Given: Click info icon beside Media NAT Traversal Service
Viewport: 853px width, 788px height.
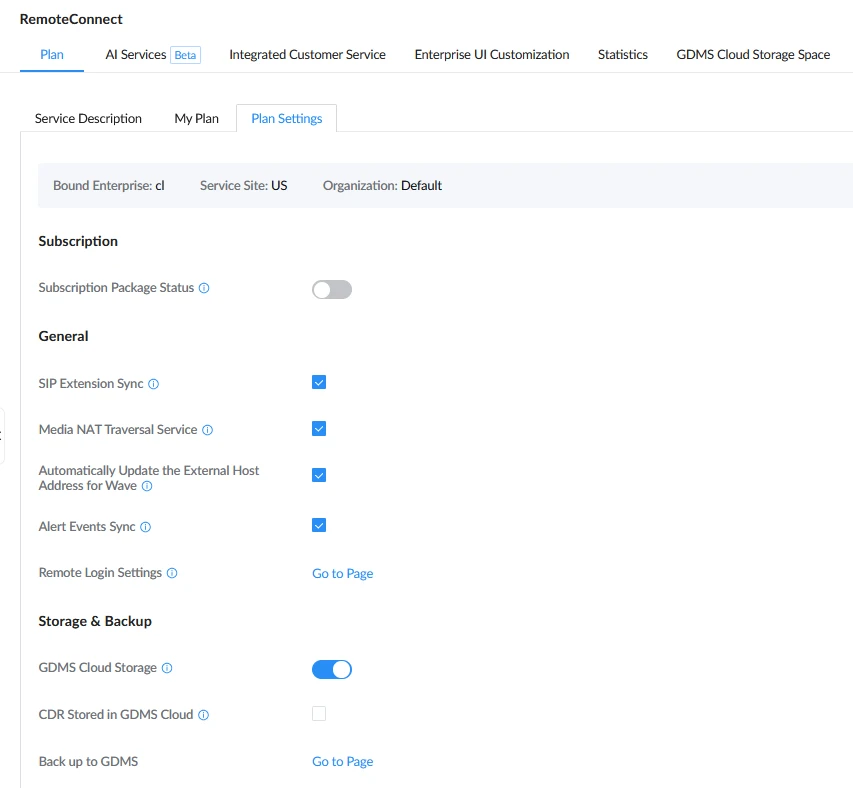Looking at the screenshot, I should pos(207,430).
